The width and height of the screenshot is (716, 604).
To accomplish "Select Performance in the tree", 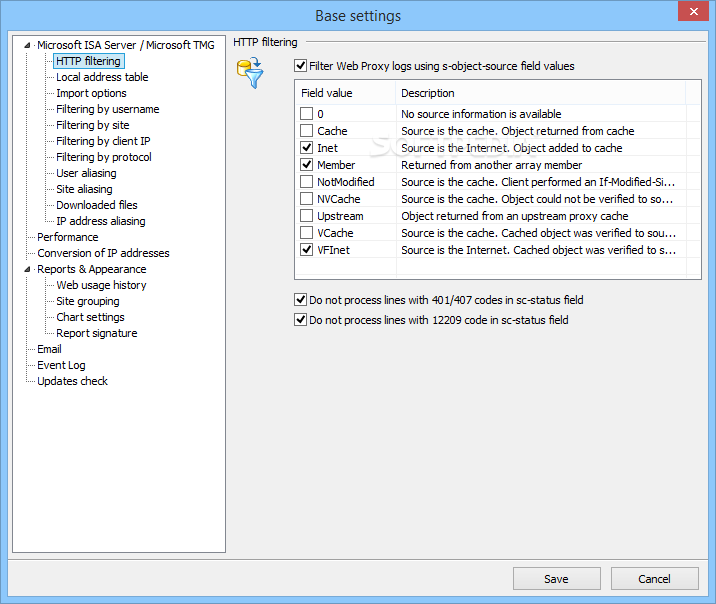I will click(x=68, y=237).
